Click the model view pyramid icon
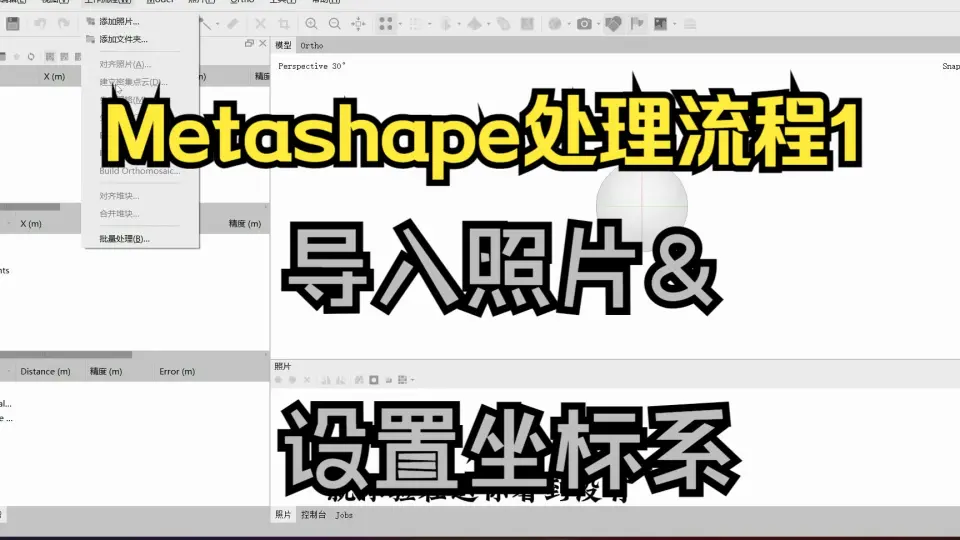This screenshot has width=960, height=540. pos(475,24)
